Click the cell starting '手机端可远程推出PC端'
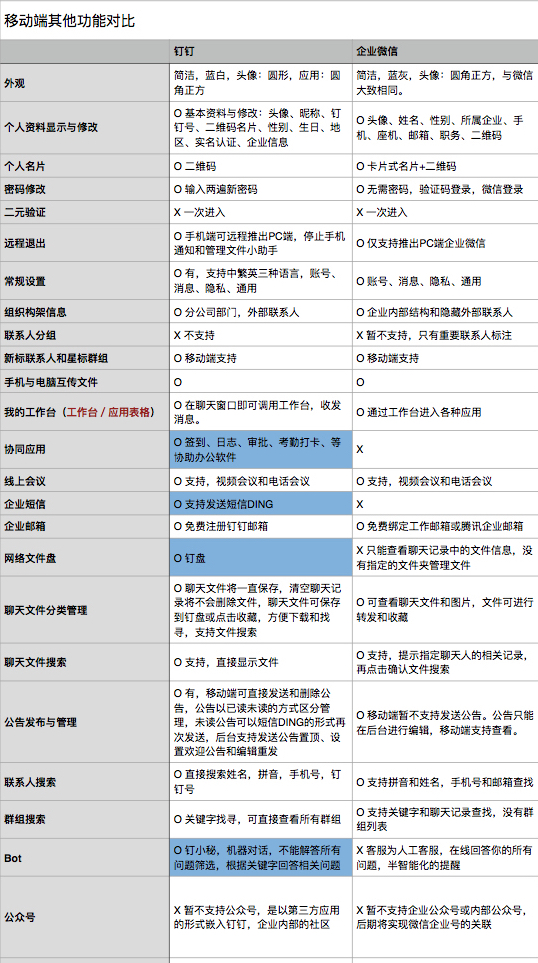 [260, 243]
